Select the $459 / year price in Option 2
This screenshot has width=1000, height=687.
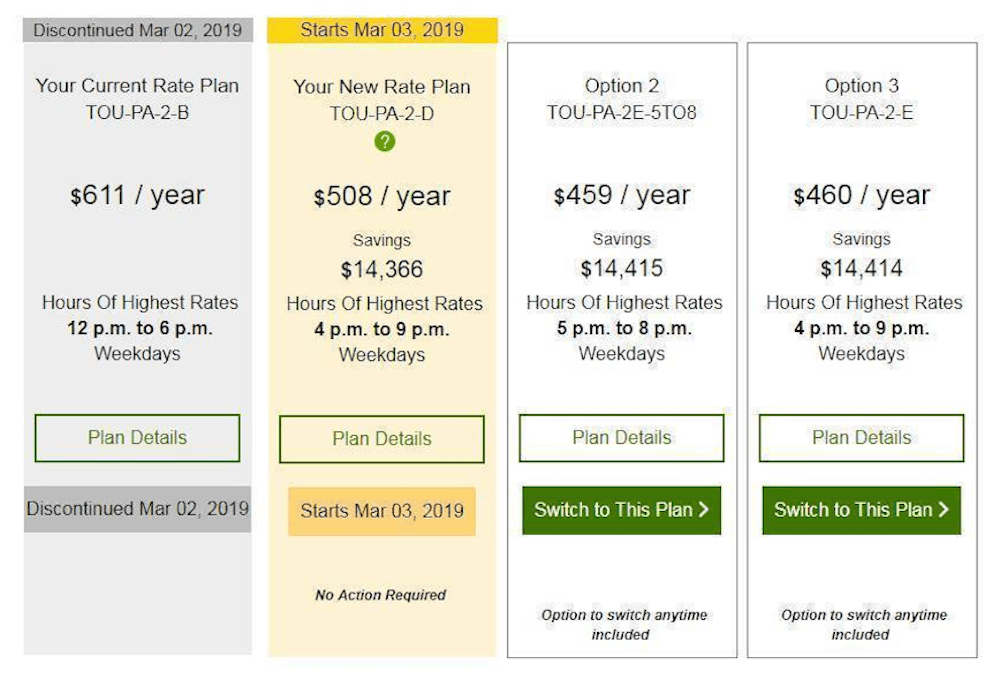coord(622,195)
